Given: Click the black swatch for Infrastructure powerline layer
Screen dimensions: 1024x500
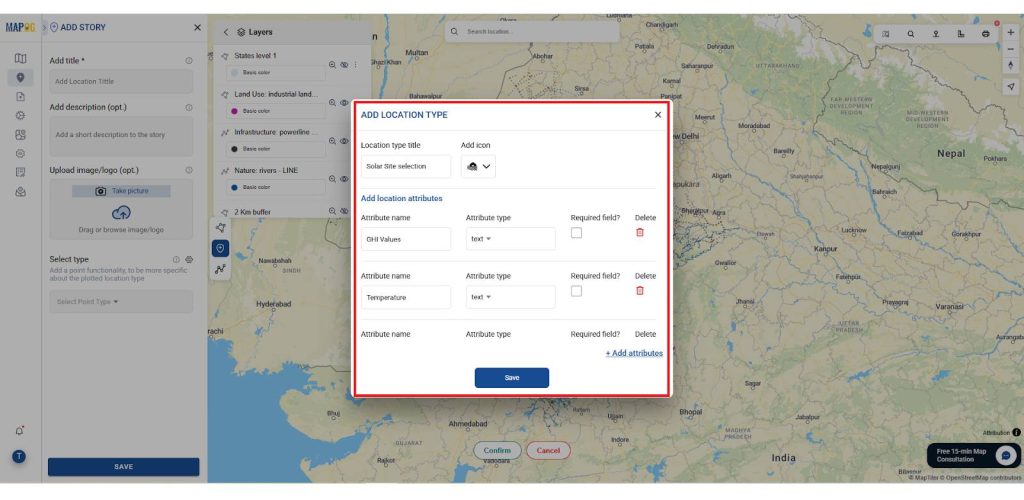Looking at the screenshot, I should [234, 149].
